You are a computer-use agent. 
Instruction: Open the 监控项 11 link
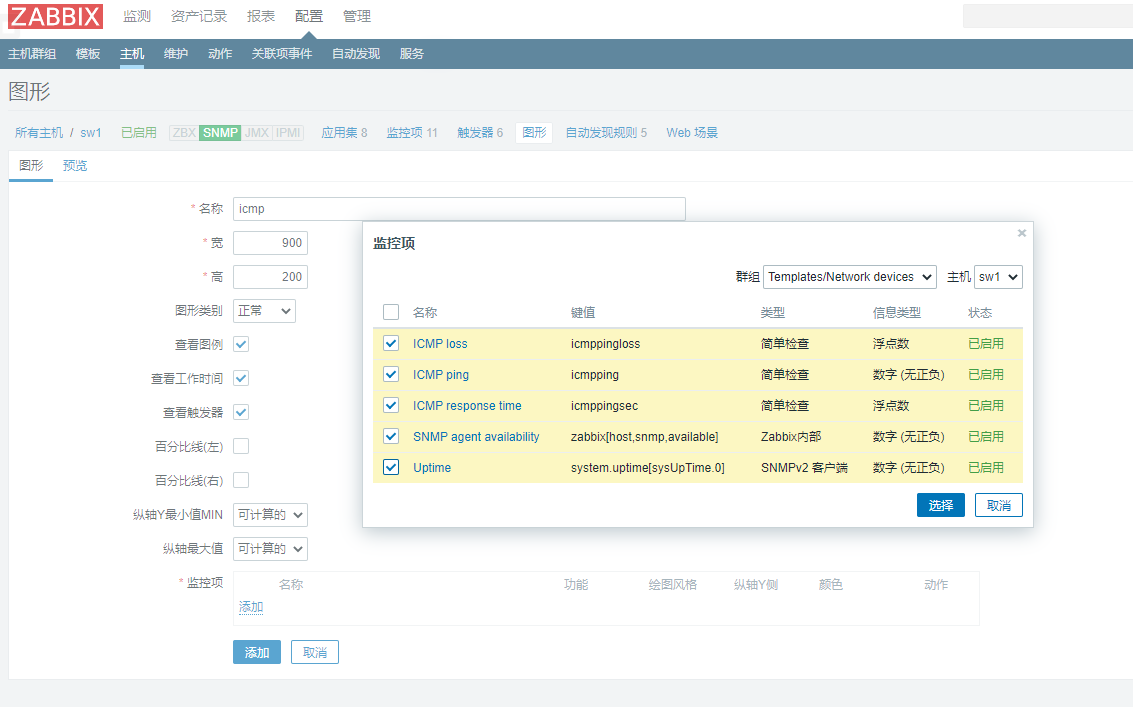(x=412, y=132)
